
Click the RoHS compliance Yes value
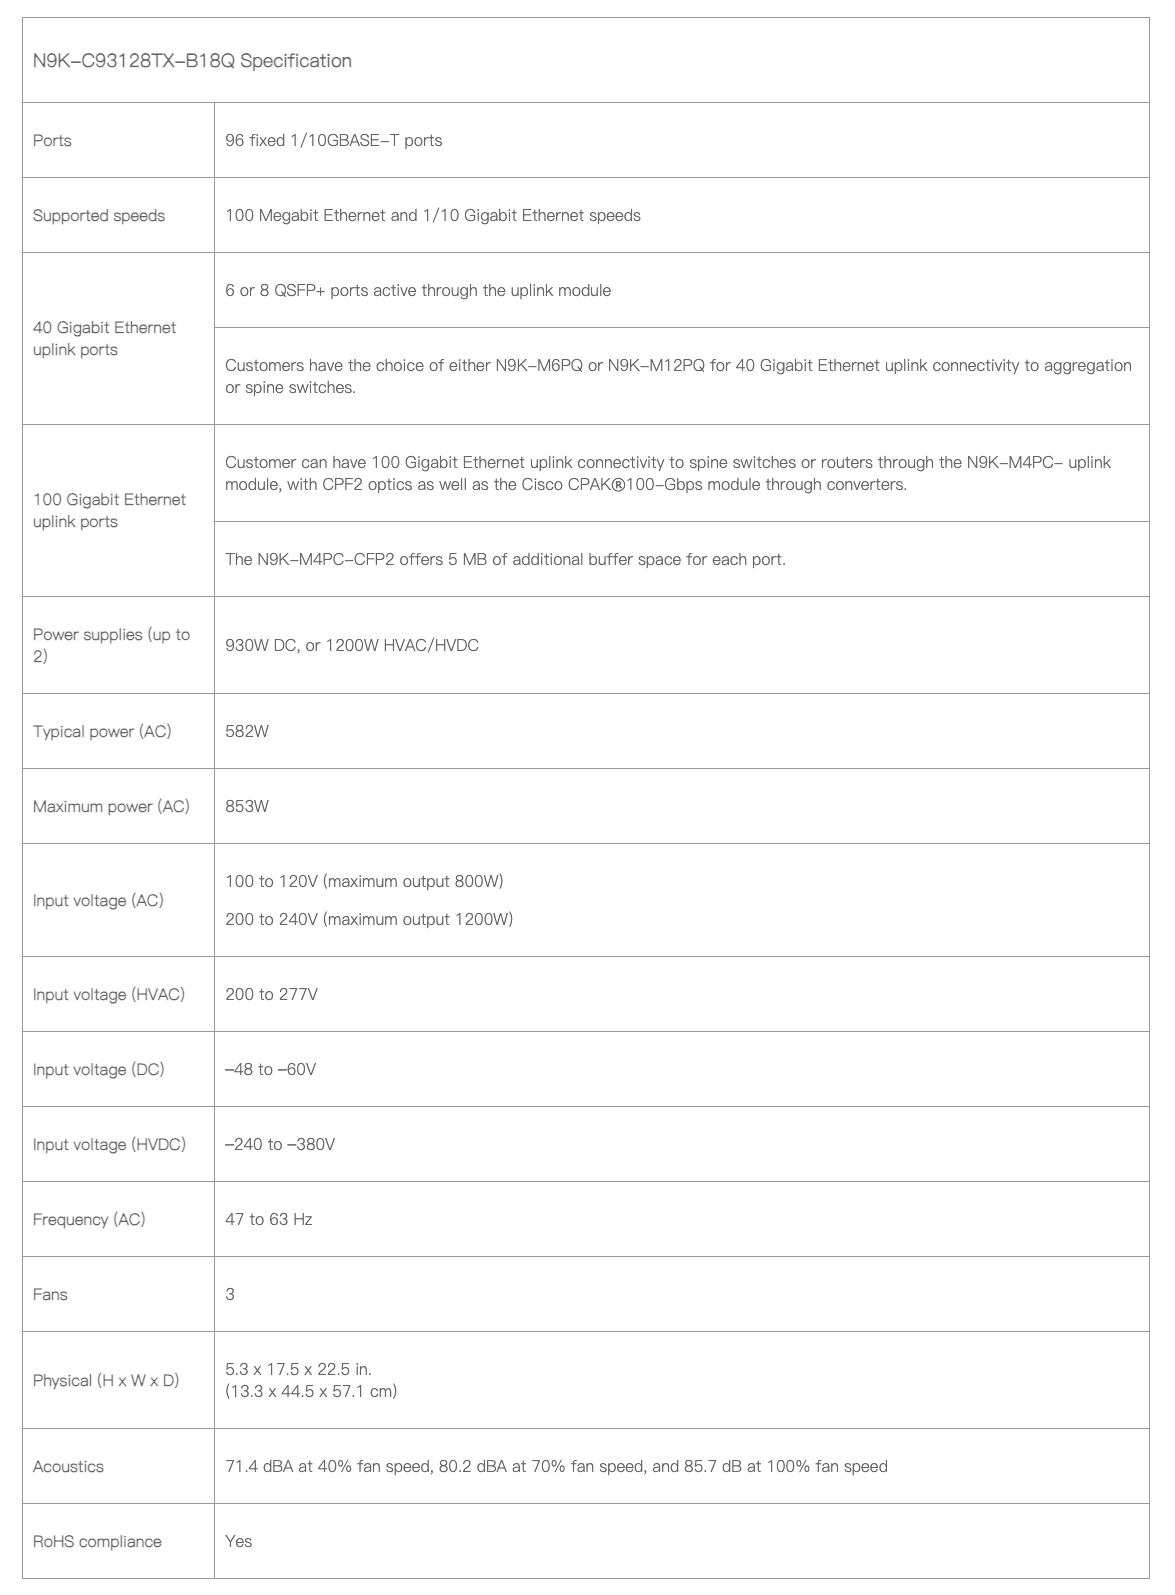[x=238, y=1541]
